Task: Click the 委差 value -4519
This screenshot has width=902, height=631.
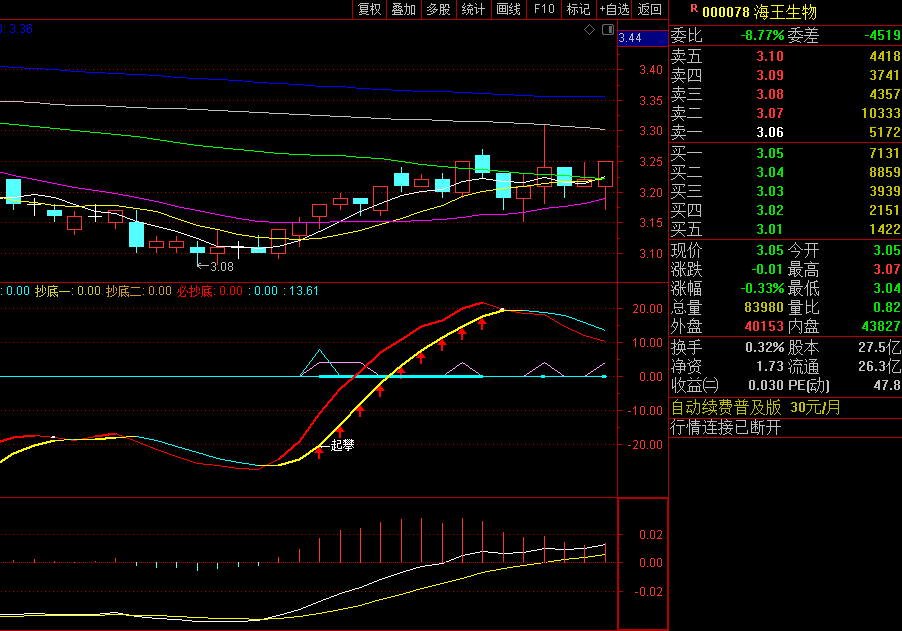Action: coord(882,35)
